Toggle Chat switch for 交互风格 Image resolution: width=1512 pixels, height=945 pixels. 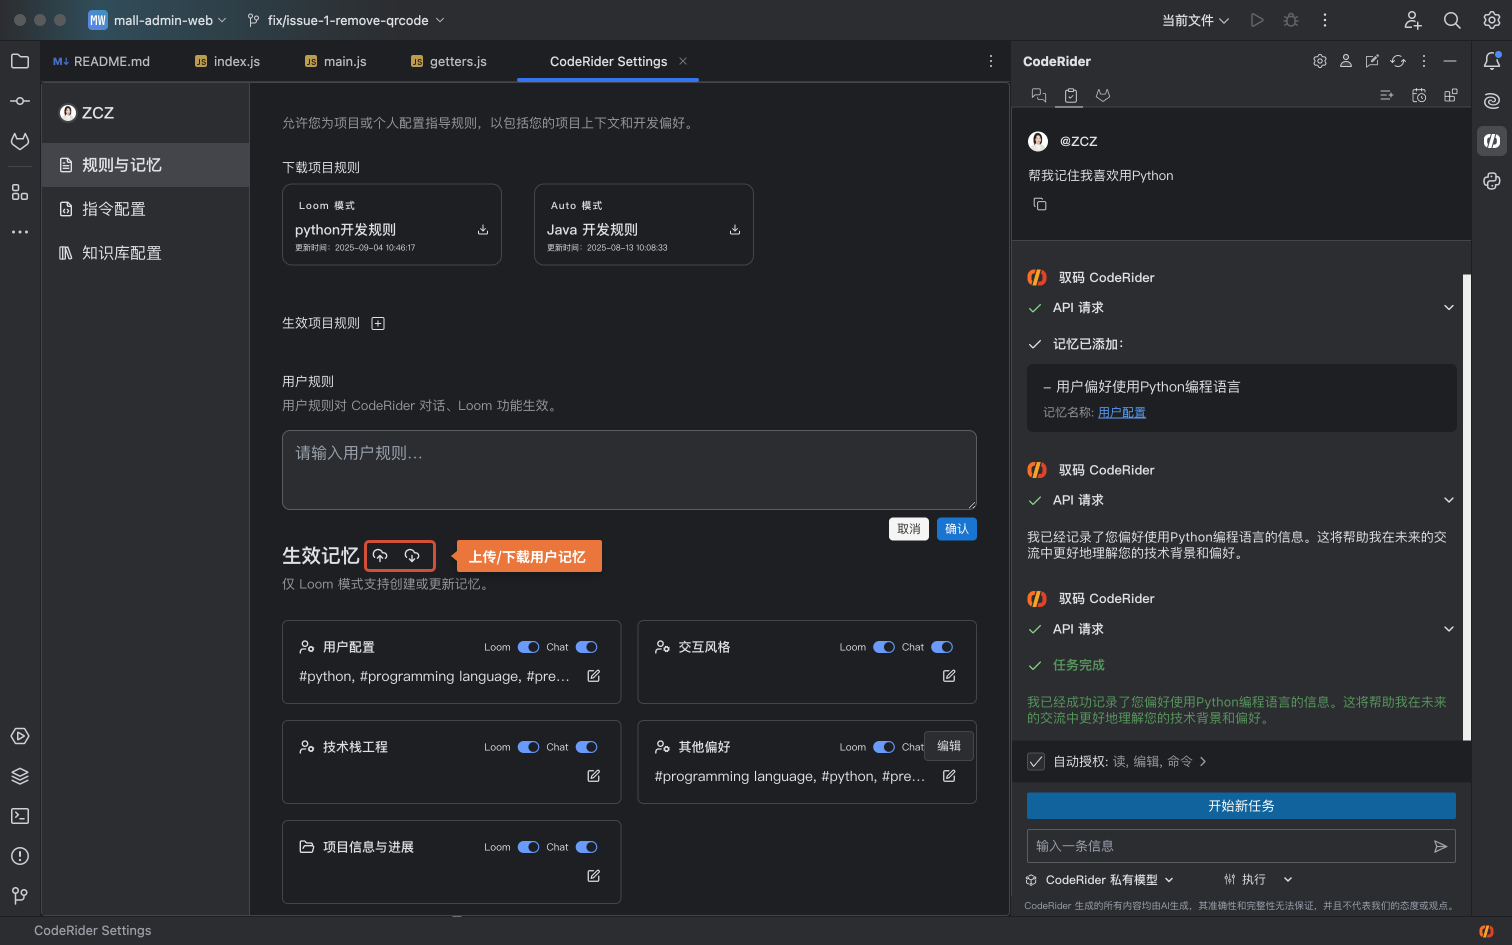point(942,647)
